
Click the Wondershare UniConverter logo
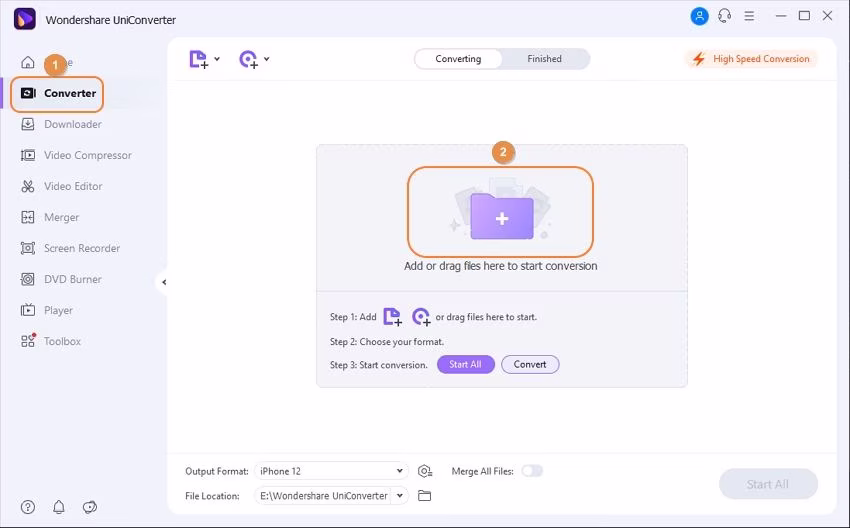pyautogui.click(x=24, y=20)
